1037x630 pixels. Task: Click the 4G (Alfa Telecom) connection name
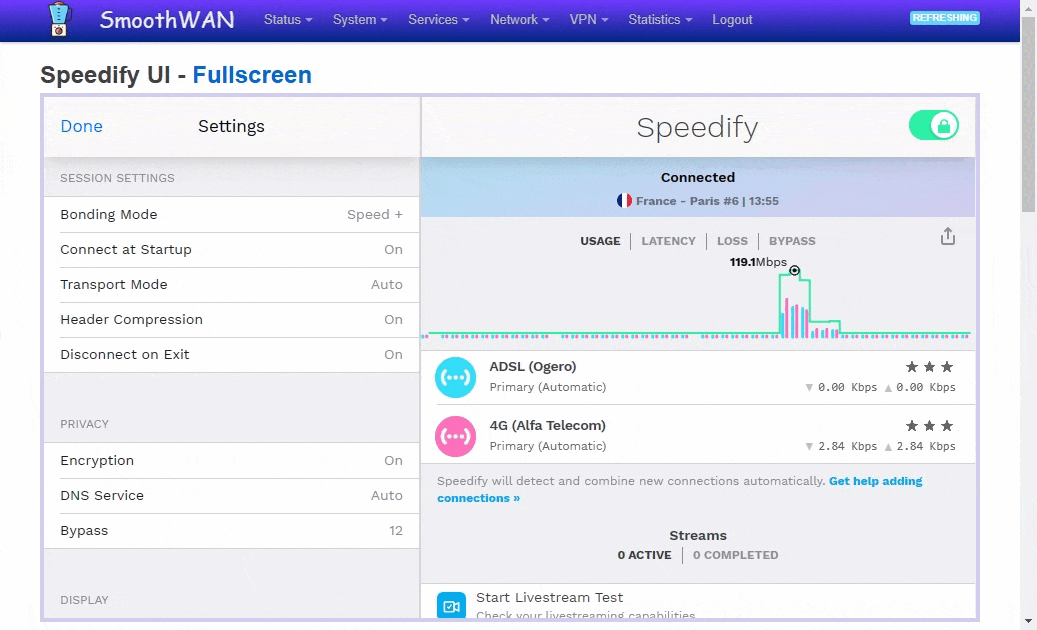click(x=547, y=425)
